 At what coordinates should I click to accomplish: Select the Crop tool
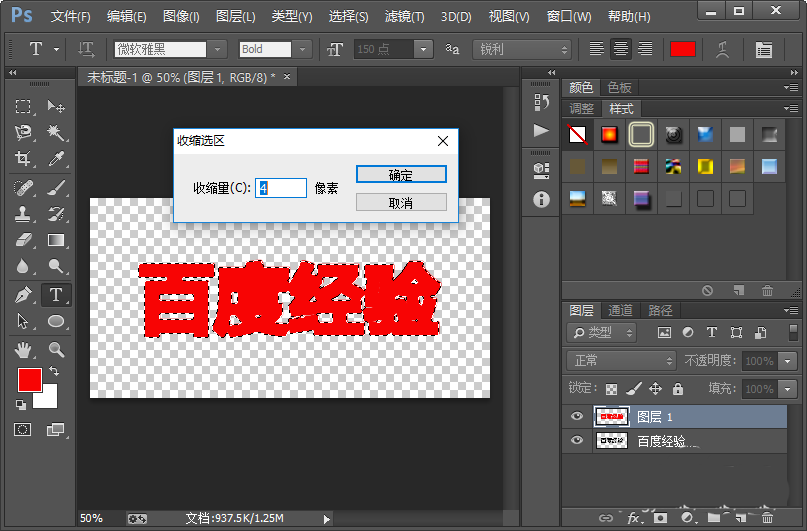pos(23,158)
